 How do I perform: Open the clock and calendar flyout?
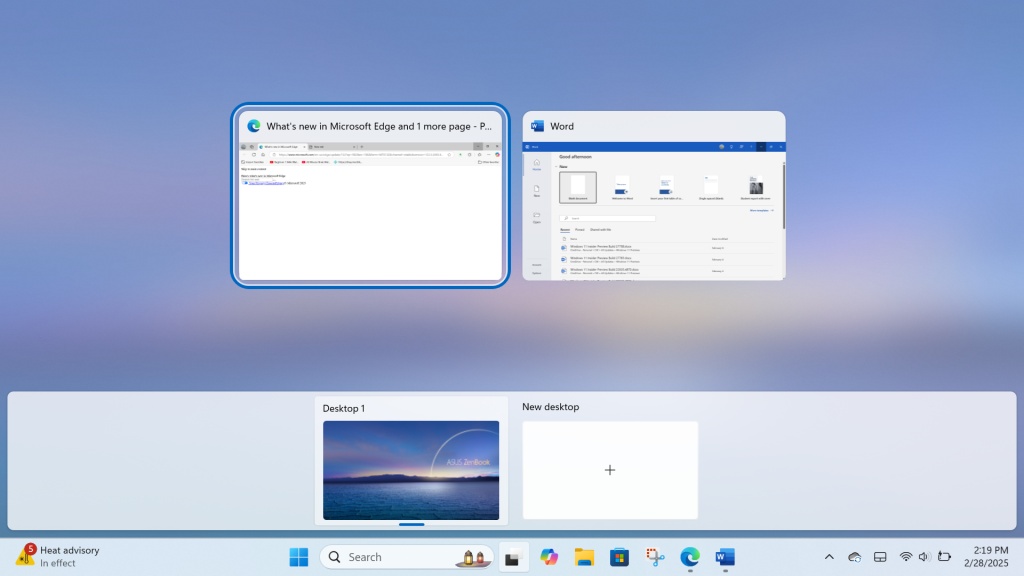[985, 557]
